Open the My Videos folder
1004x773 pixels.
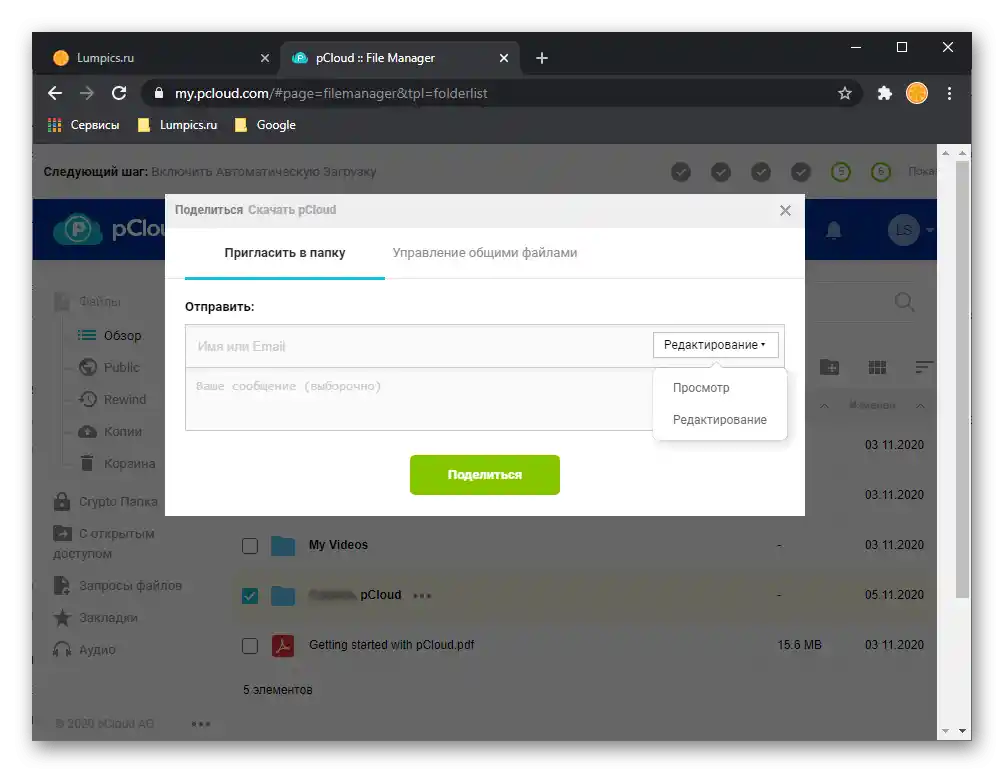click(x=338, y=545)
